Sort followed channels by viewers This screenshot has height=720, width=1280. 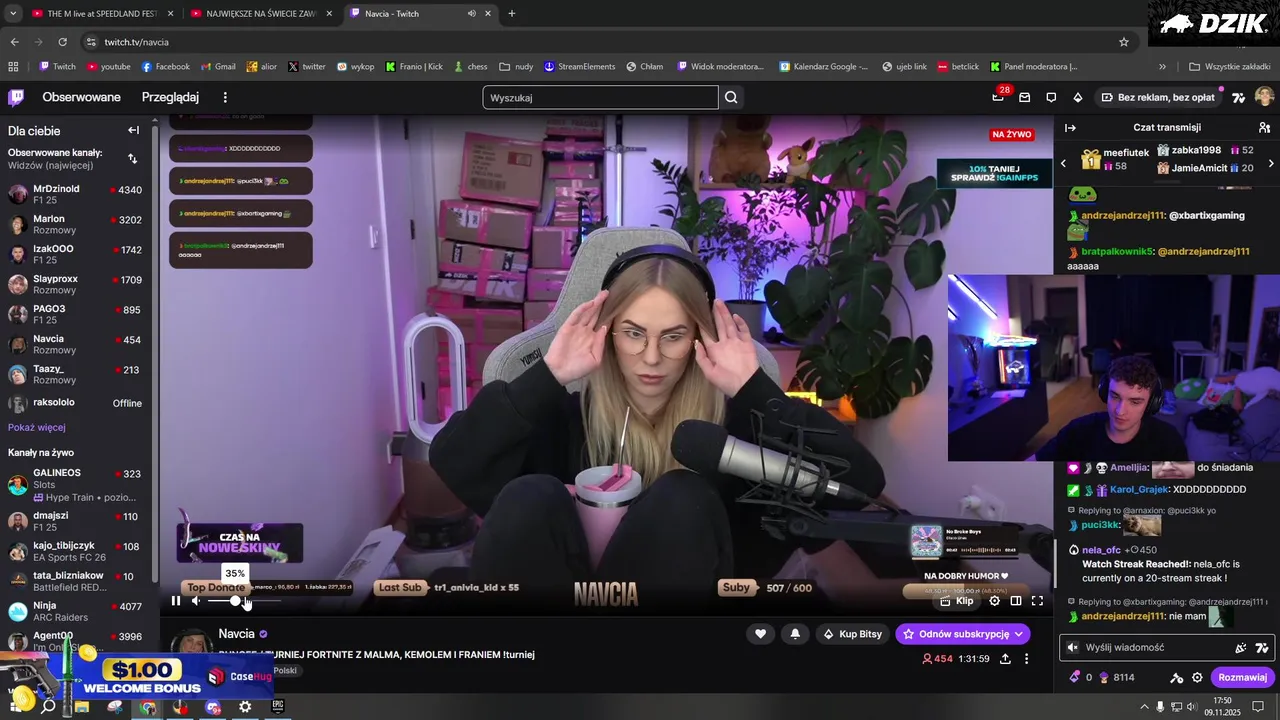click(x=132, y=158)
